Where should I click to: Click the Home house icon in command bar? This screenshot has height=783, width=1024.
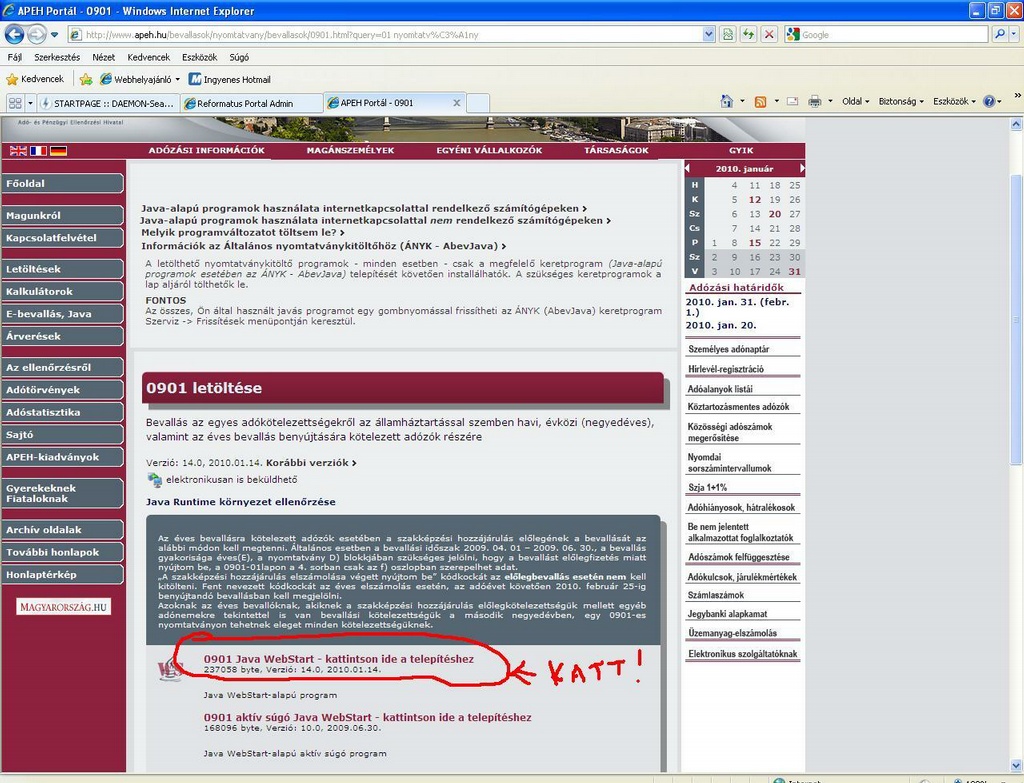coord(726,101)
